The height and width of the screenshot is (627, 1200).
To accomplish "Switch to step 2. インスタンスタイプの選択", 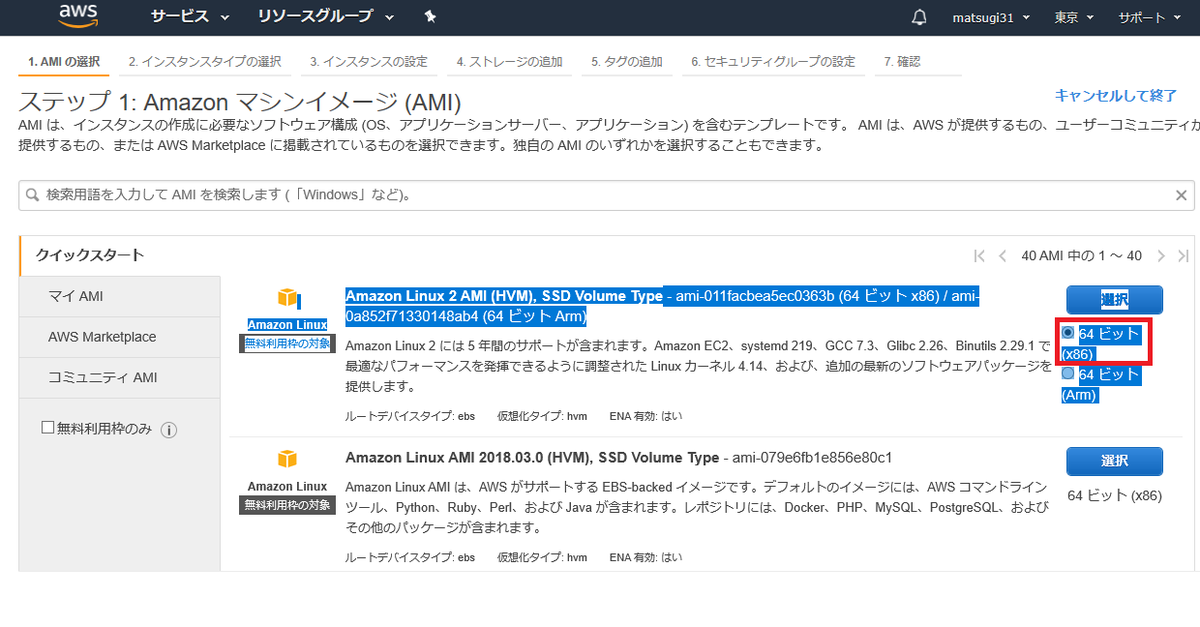I will pyautogui.click(x=205, y=62).
